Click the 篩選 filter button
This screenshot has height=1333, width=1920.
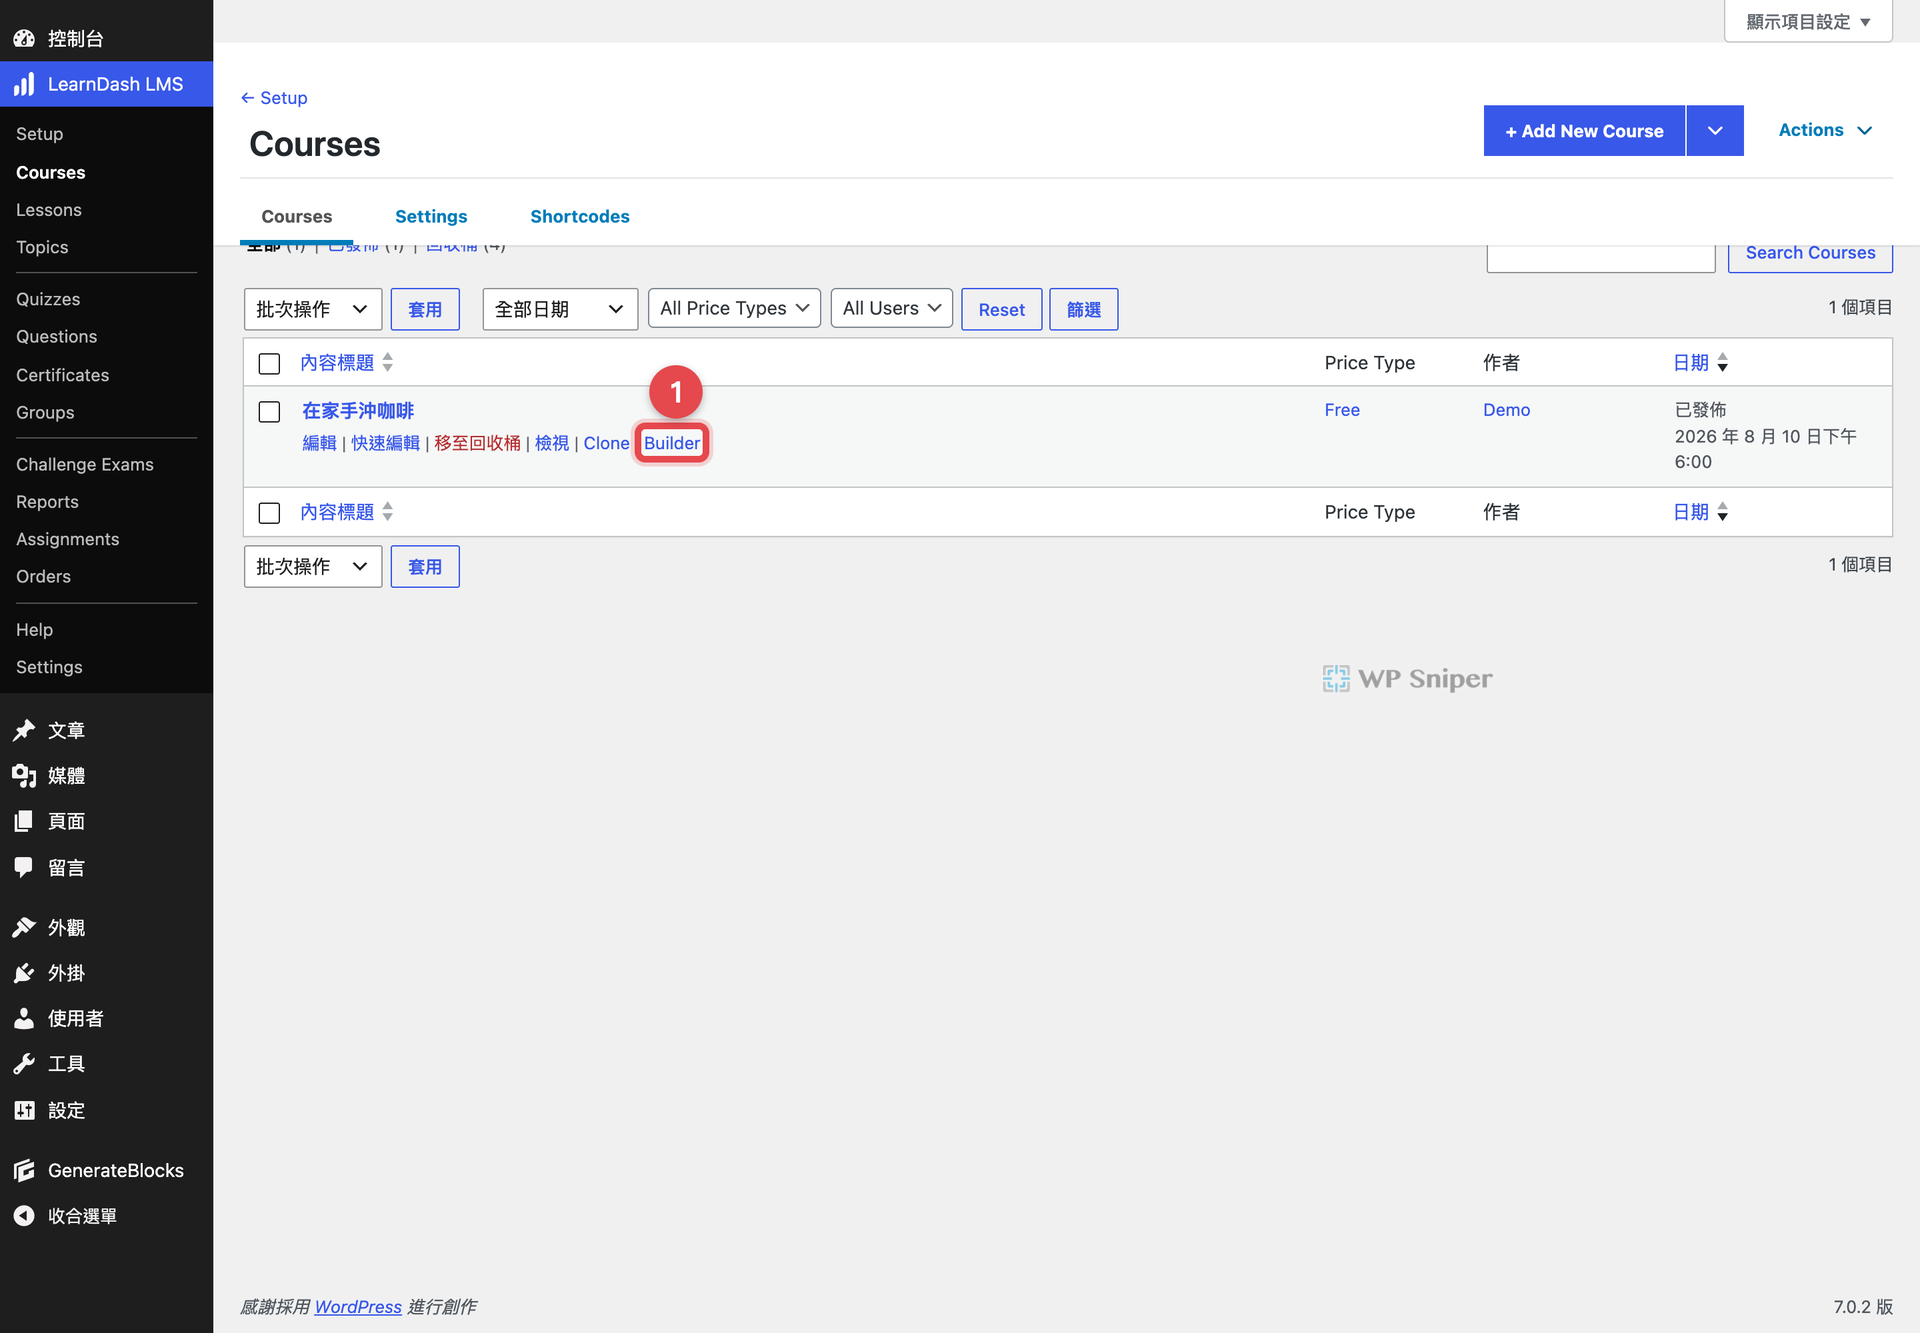(1083, 309)
